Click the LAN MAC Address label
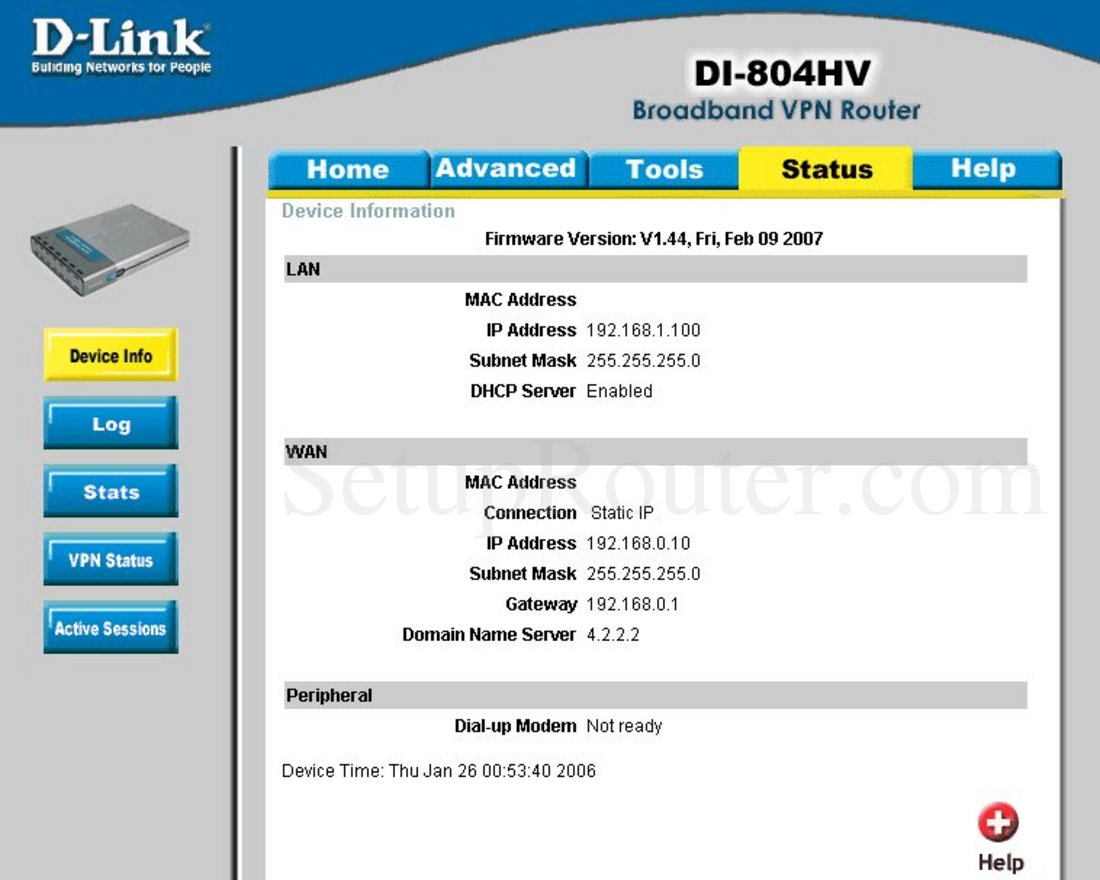Viewport: 1100px width, 880px height. (521, 300)
